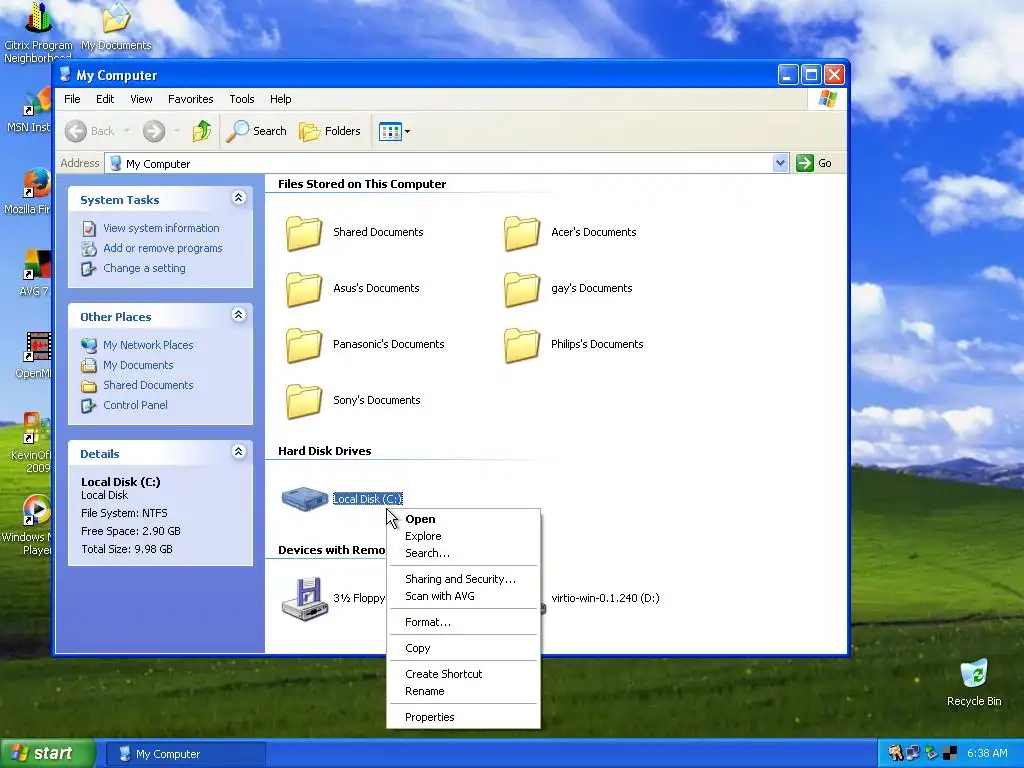Screen dimensions: 1024x768
Task: Collapse the System Tasks panel
Action: (238, 198)
